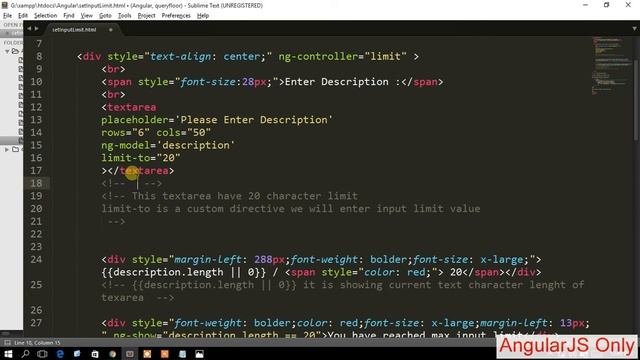Open the Photos app taskbar icon
Image resolution: width=640 pixels, height=360 pixels.
[x=200, y=354]
